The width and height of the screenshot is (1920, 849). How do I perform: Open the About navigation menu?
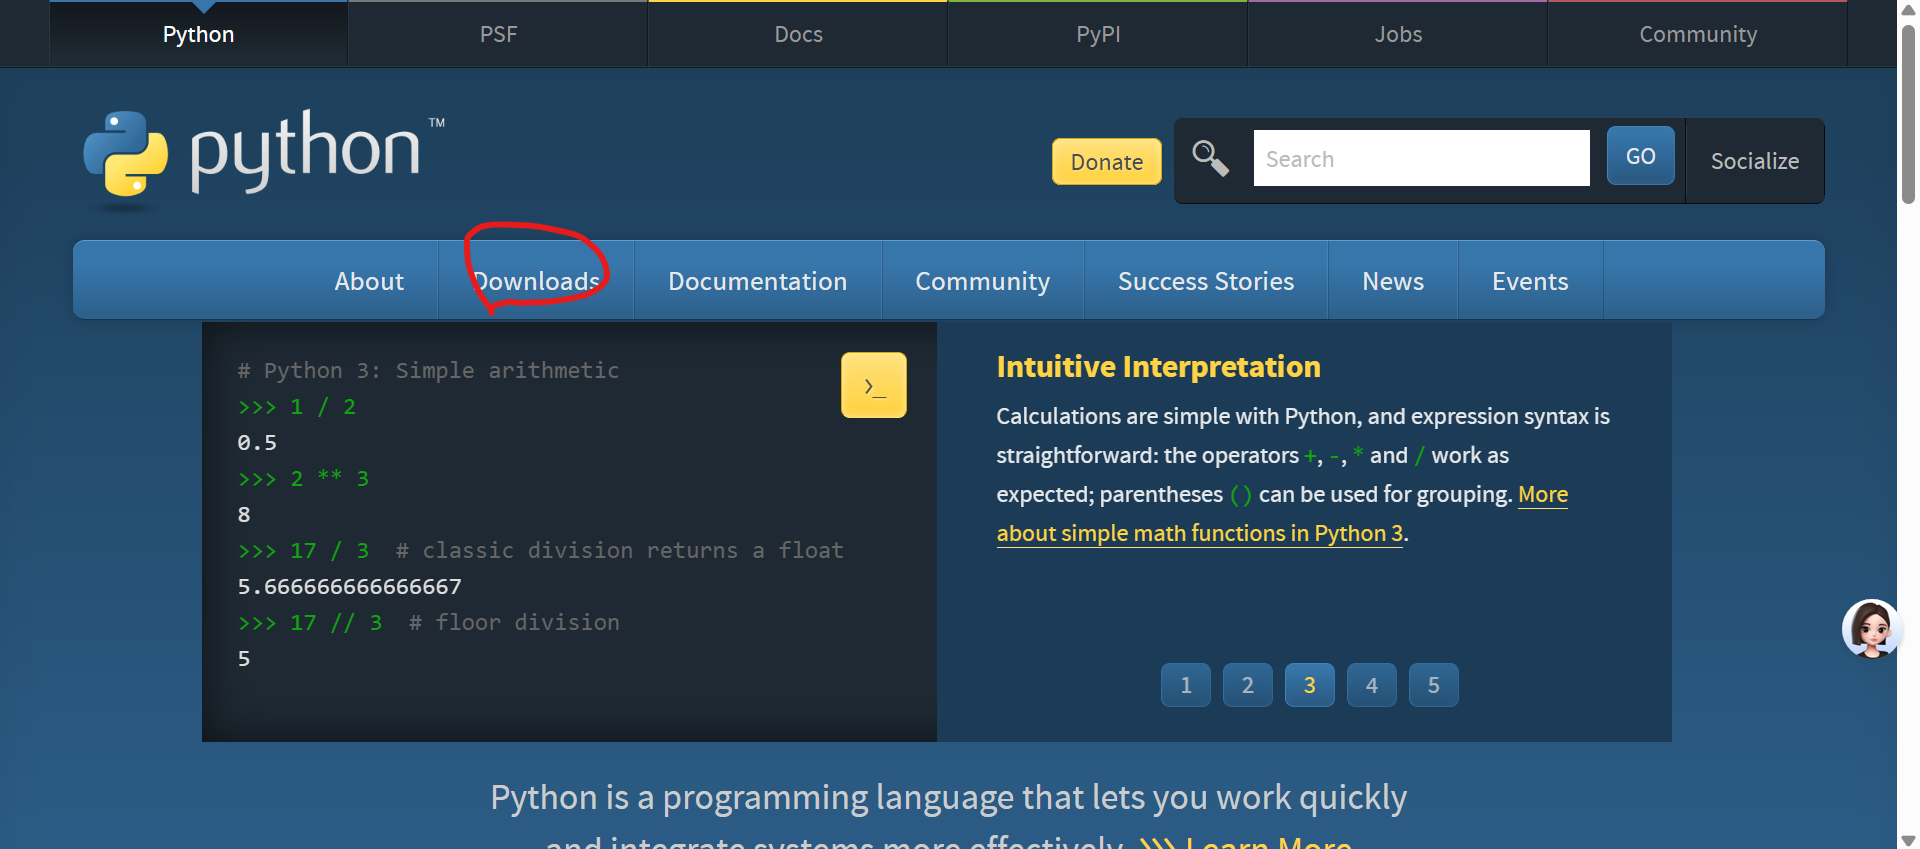click(x=369, y=281)
